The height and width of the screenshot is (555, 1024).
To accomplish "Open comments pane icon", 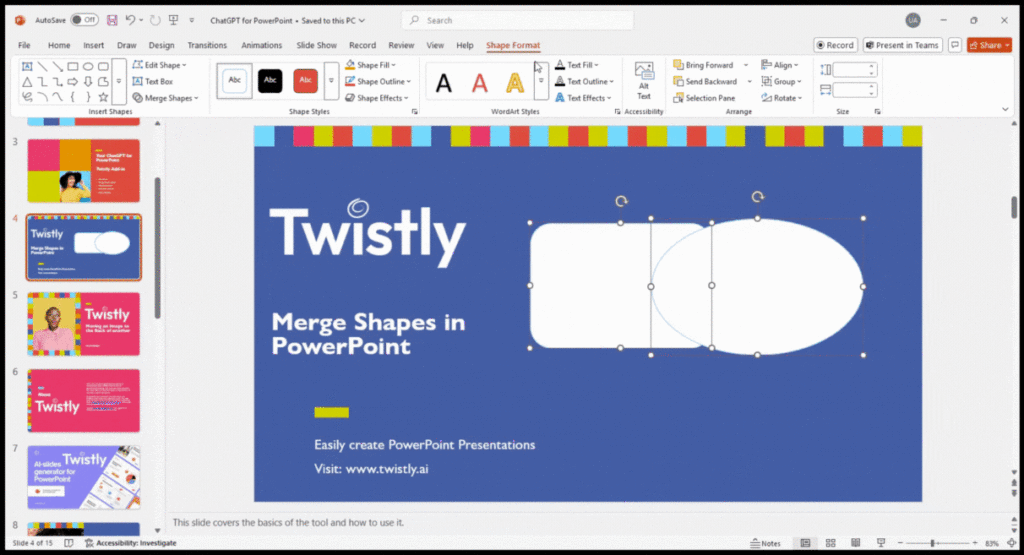I will (x=955, y=45).
